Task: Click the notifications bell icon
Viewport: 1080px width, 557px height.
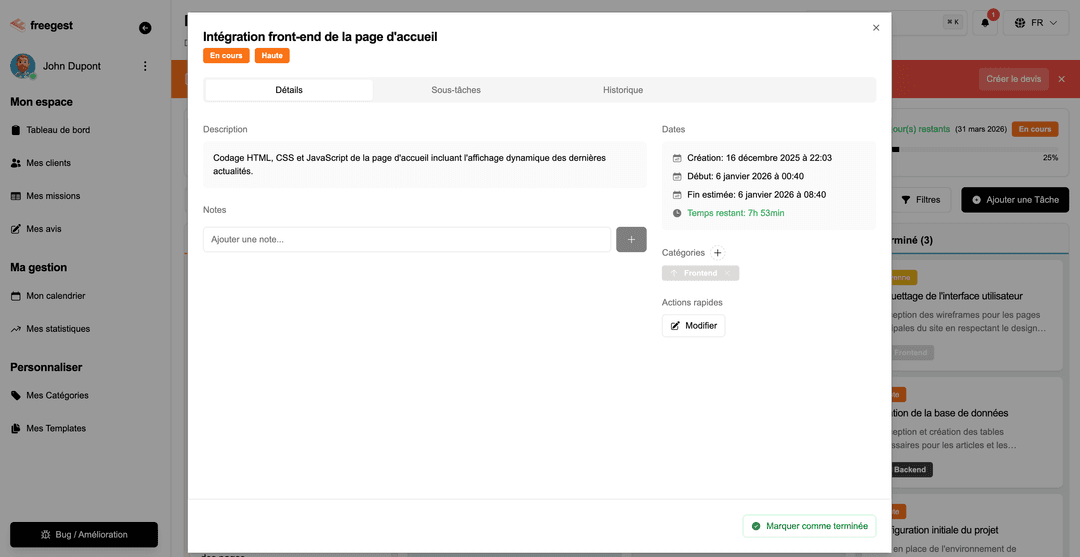Action: pyautogui.click(x=985, y=22)
